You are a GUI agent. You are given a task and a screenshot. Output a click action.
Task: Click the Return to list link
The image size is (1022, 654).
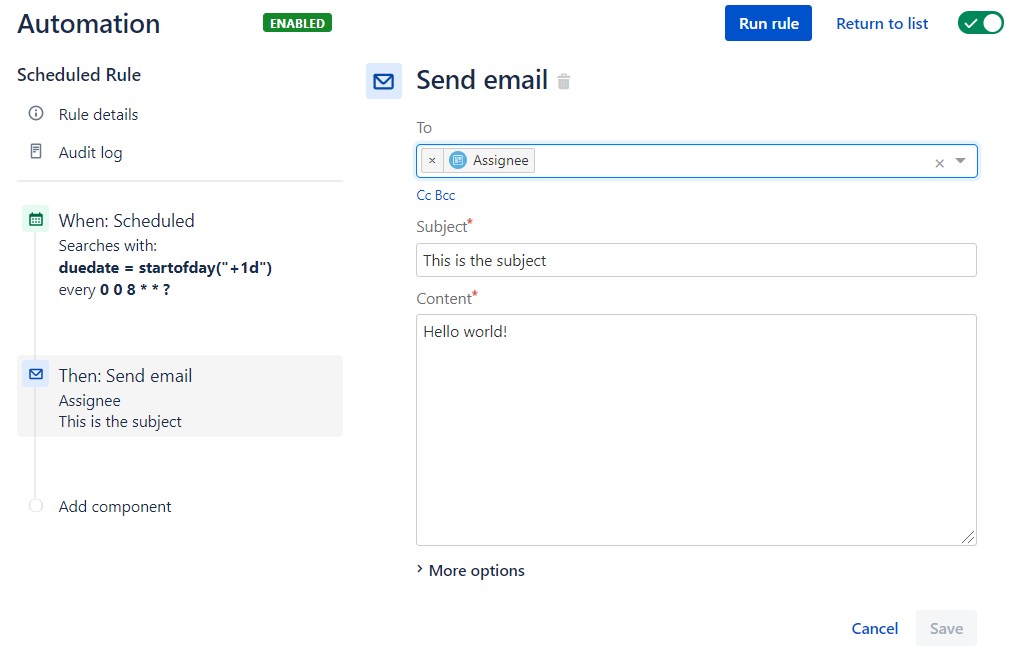882,23
